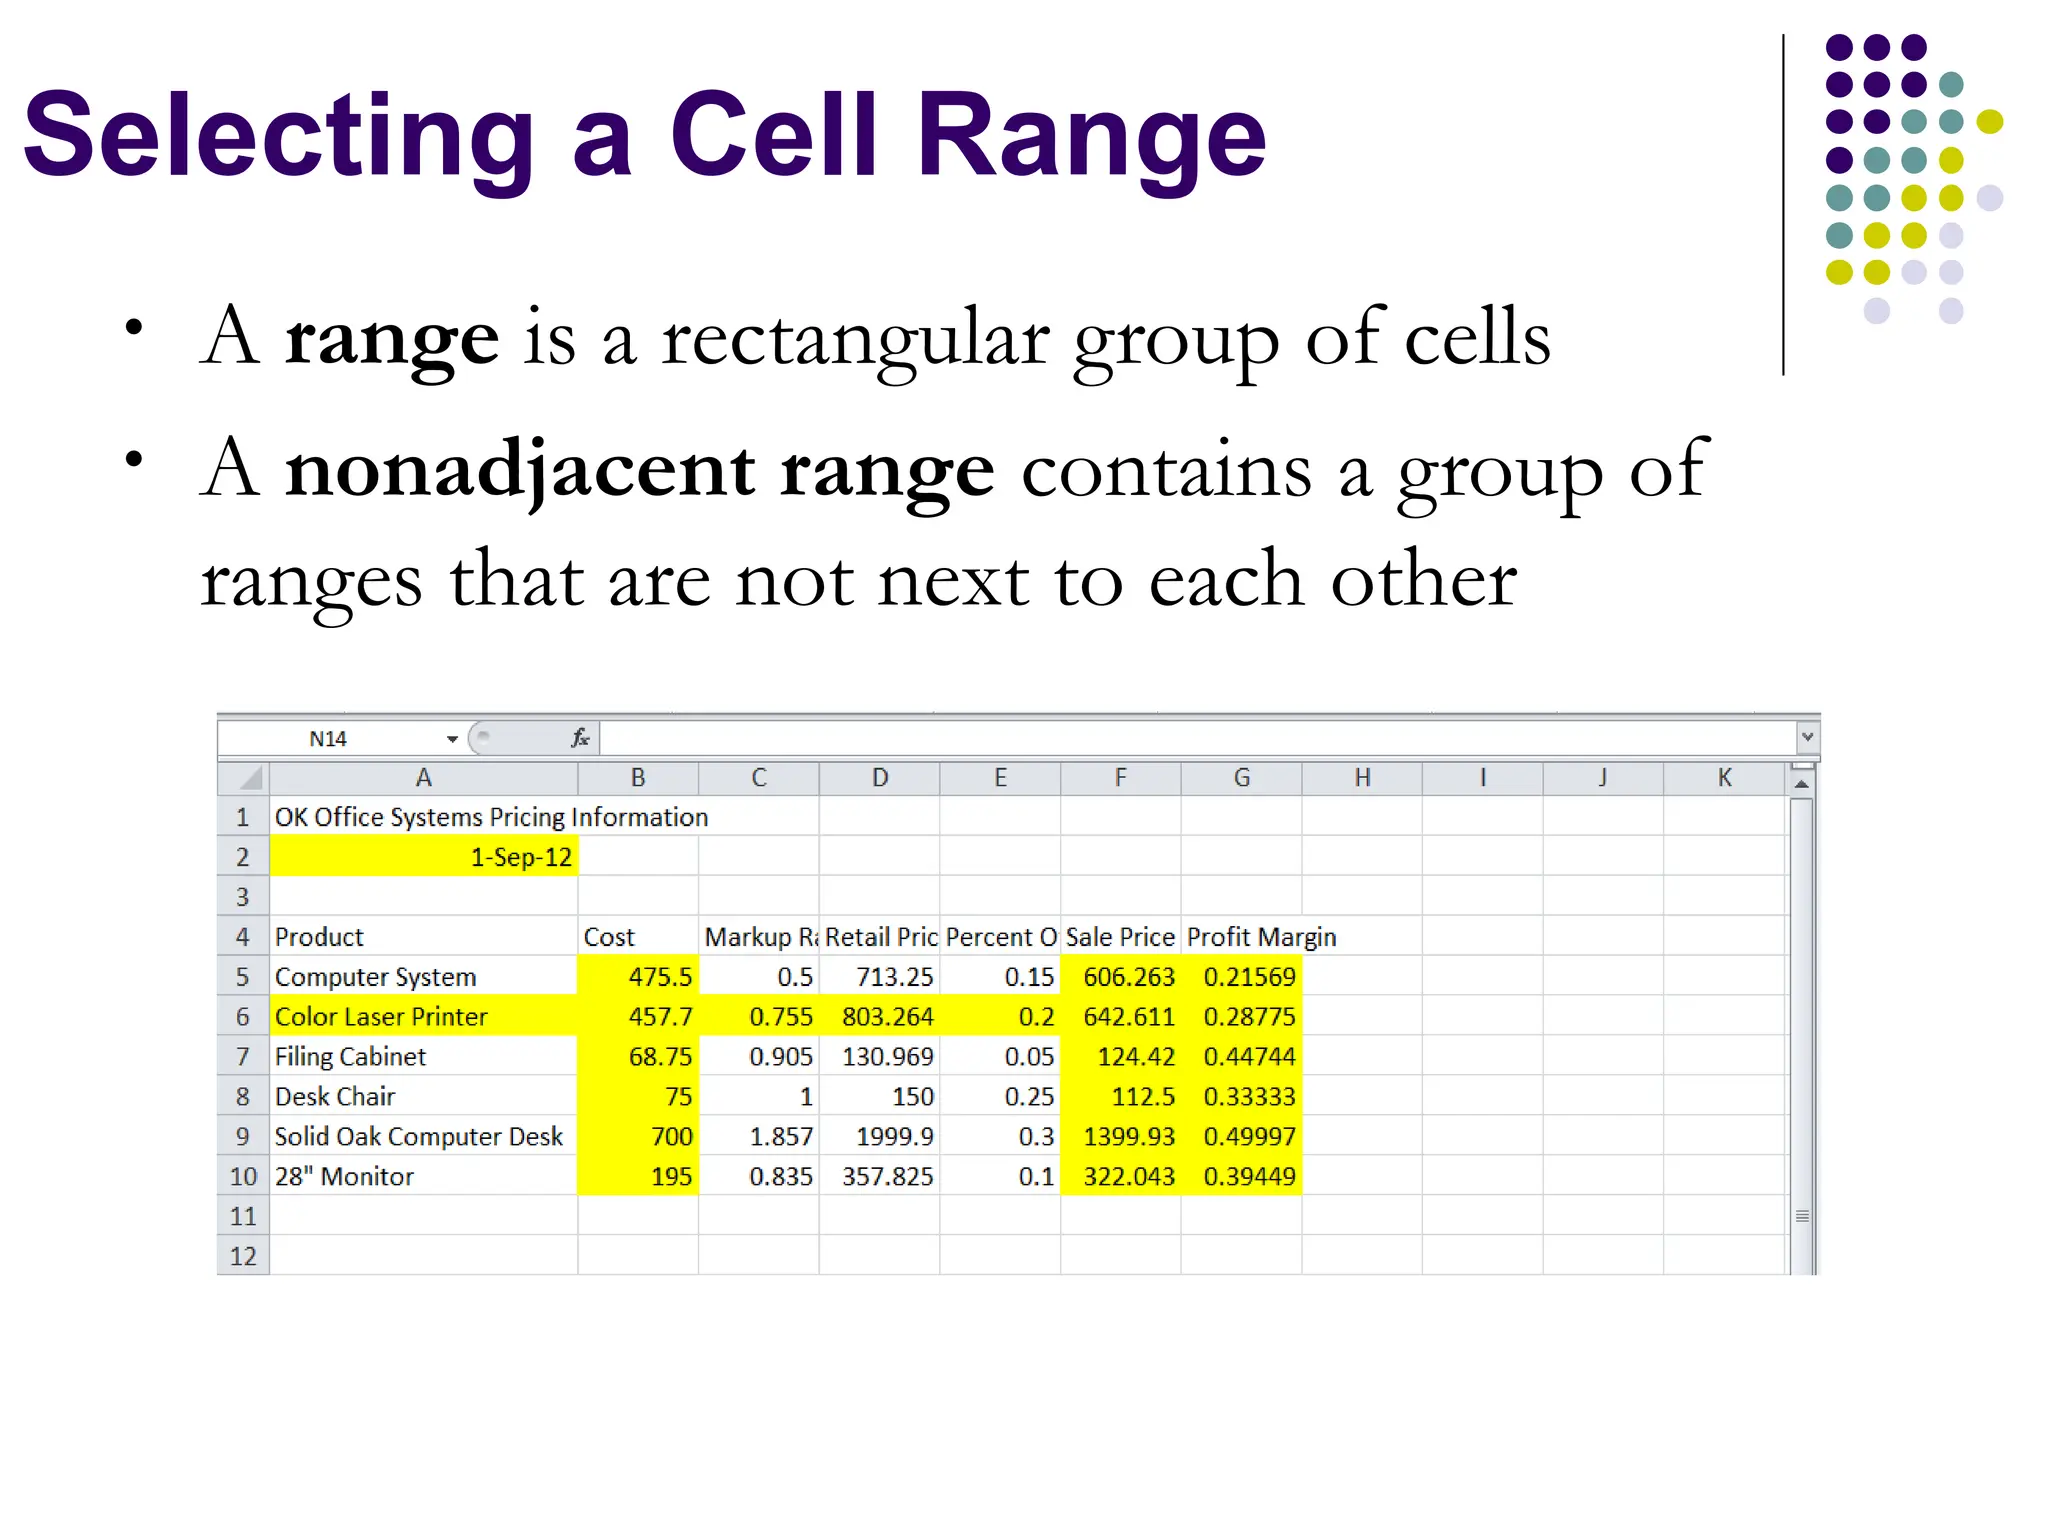Click the horizontal split box above the scrollbar
Viewport: 2048px width, 1536px height.
pyautogui.click(x=1802, y=767)
